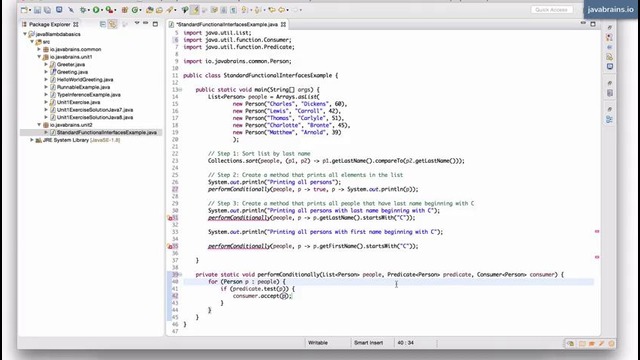Viewport: 640px width, 360px height.
Task: Expand the io.javabrains.common package
Action: tap(39, 49)
